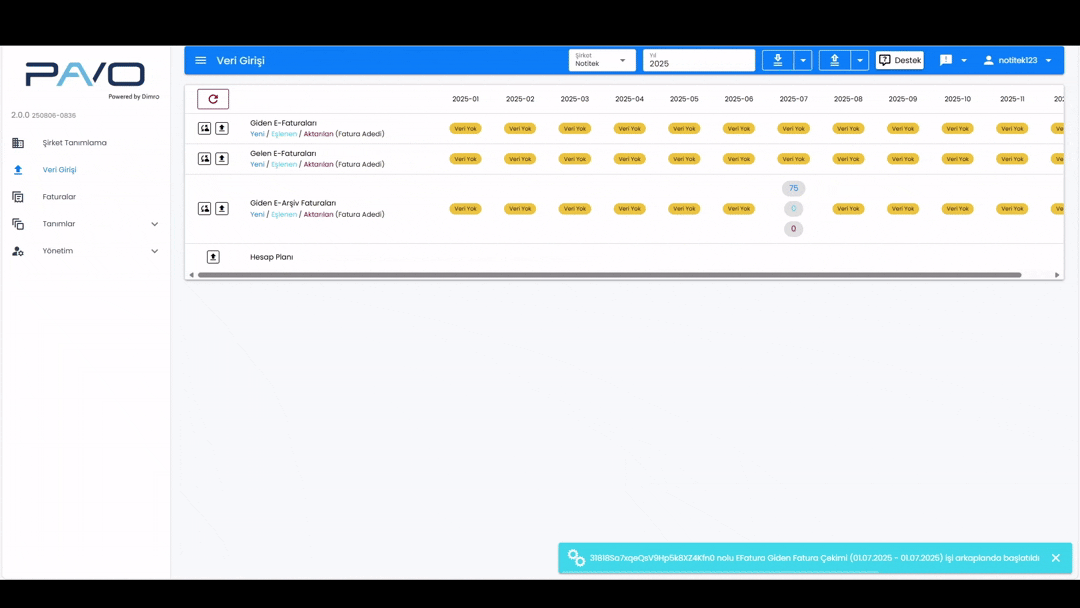Open the hamburger menu next to Veri Girişi
The width and height of the screenshot is (1080, 608).
201,60
